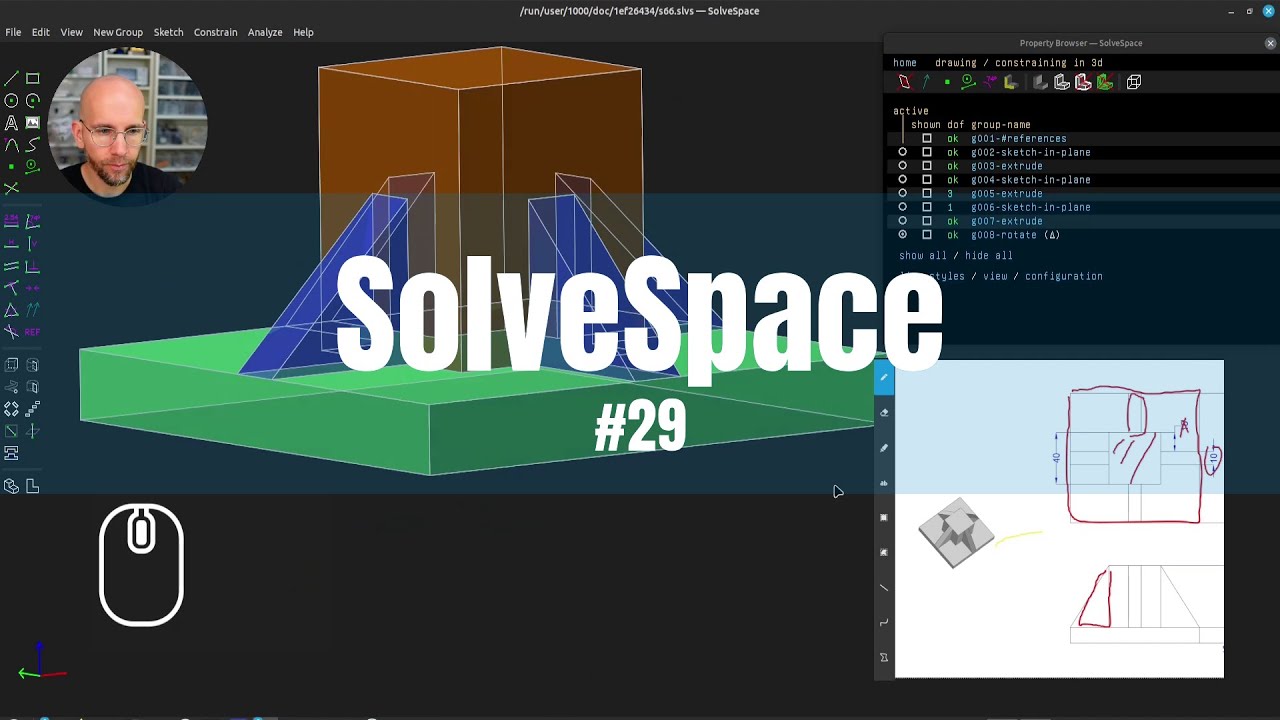Toggle points visibility in Property Browser

pos(947,82)
